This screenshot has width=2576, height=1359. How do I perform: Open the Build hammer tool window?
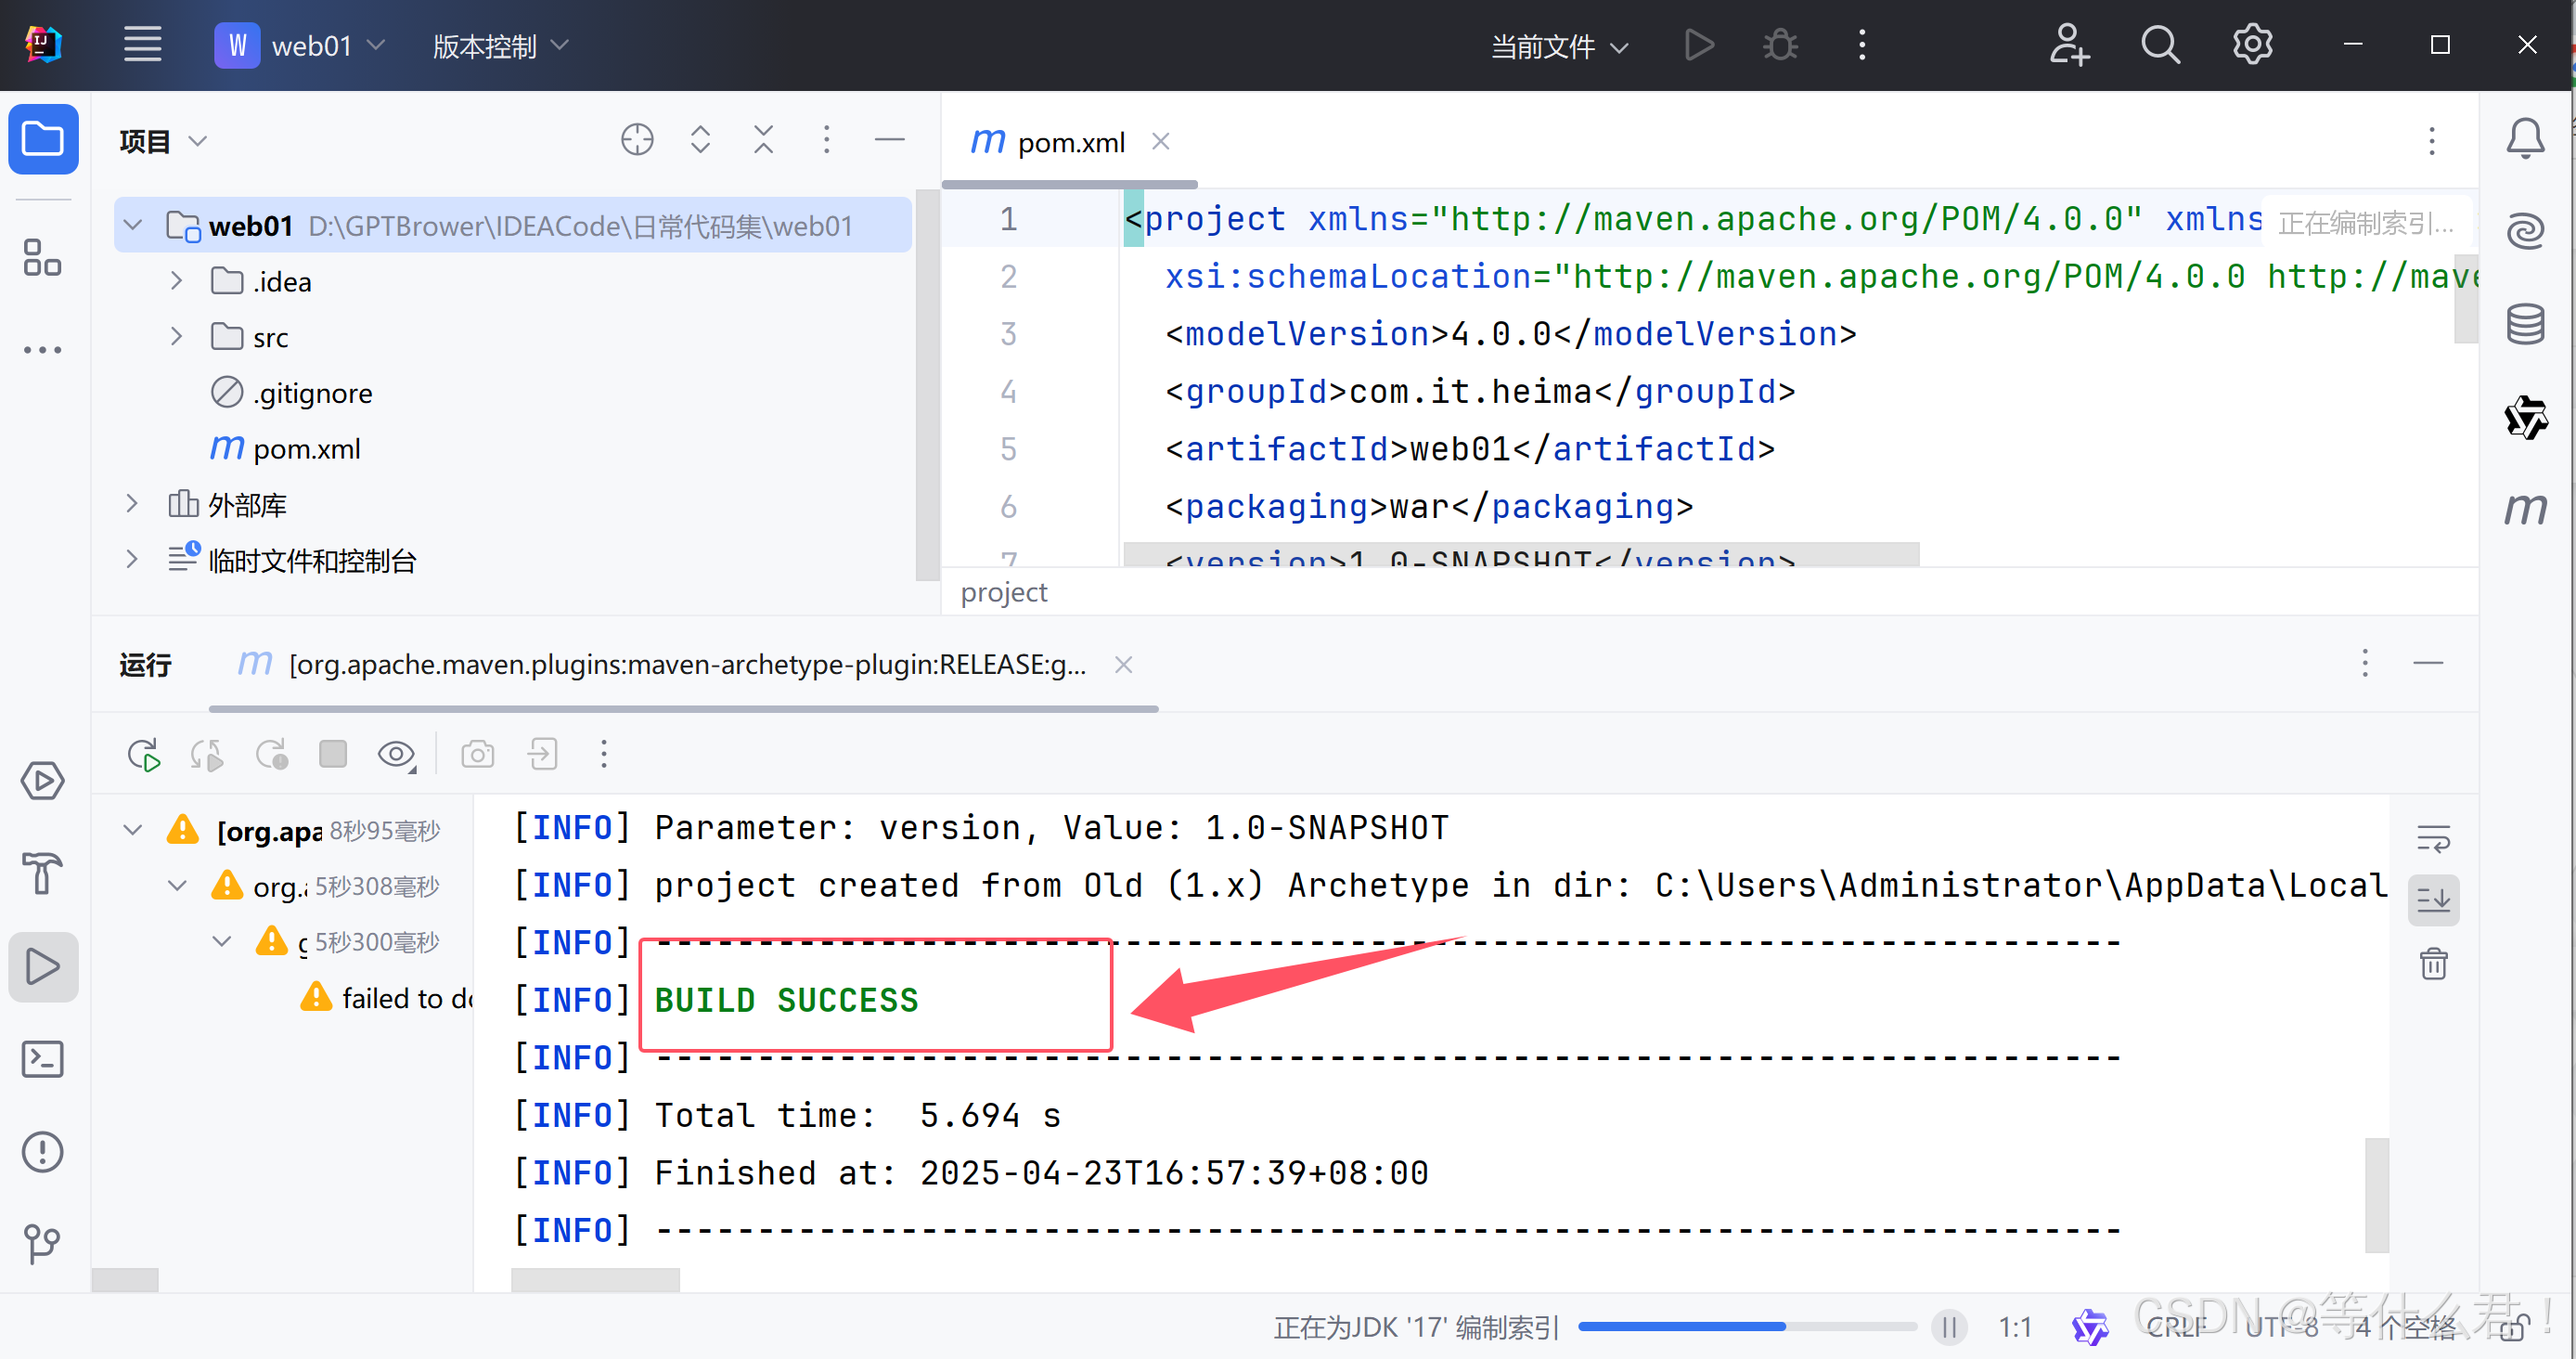(x=42, y=873)
